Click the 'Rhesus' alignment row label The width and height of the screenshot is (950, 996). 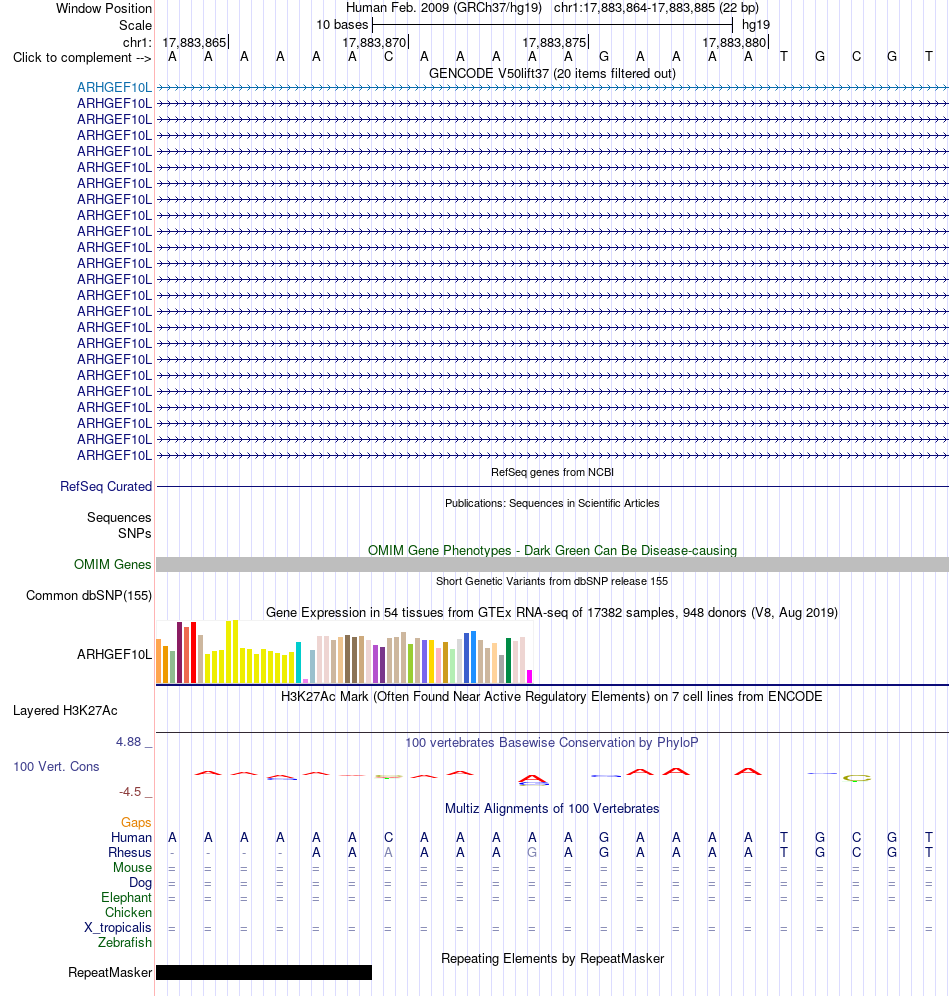point(130,852)
